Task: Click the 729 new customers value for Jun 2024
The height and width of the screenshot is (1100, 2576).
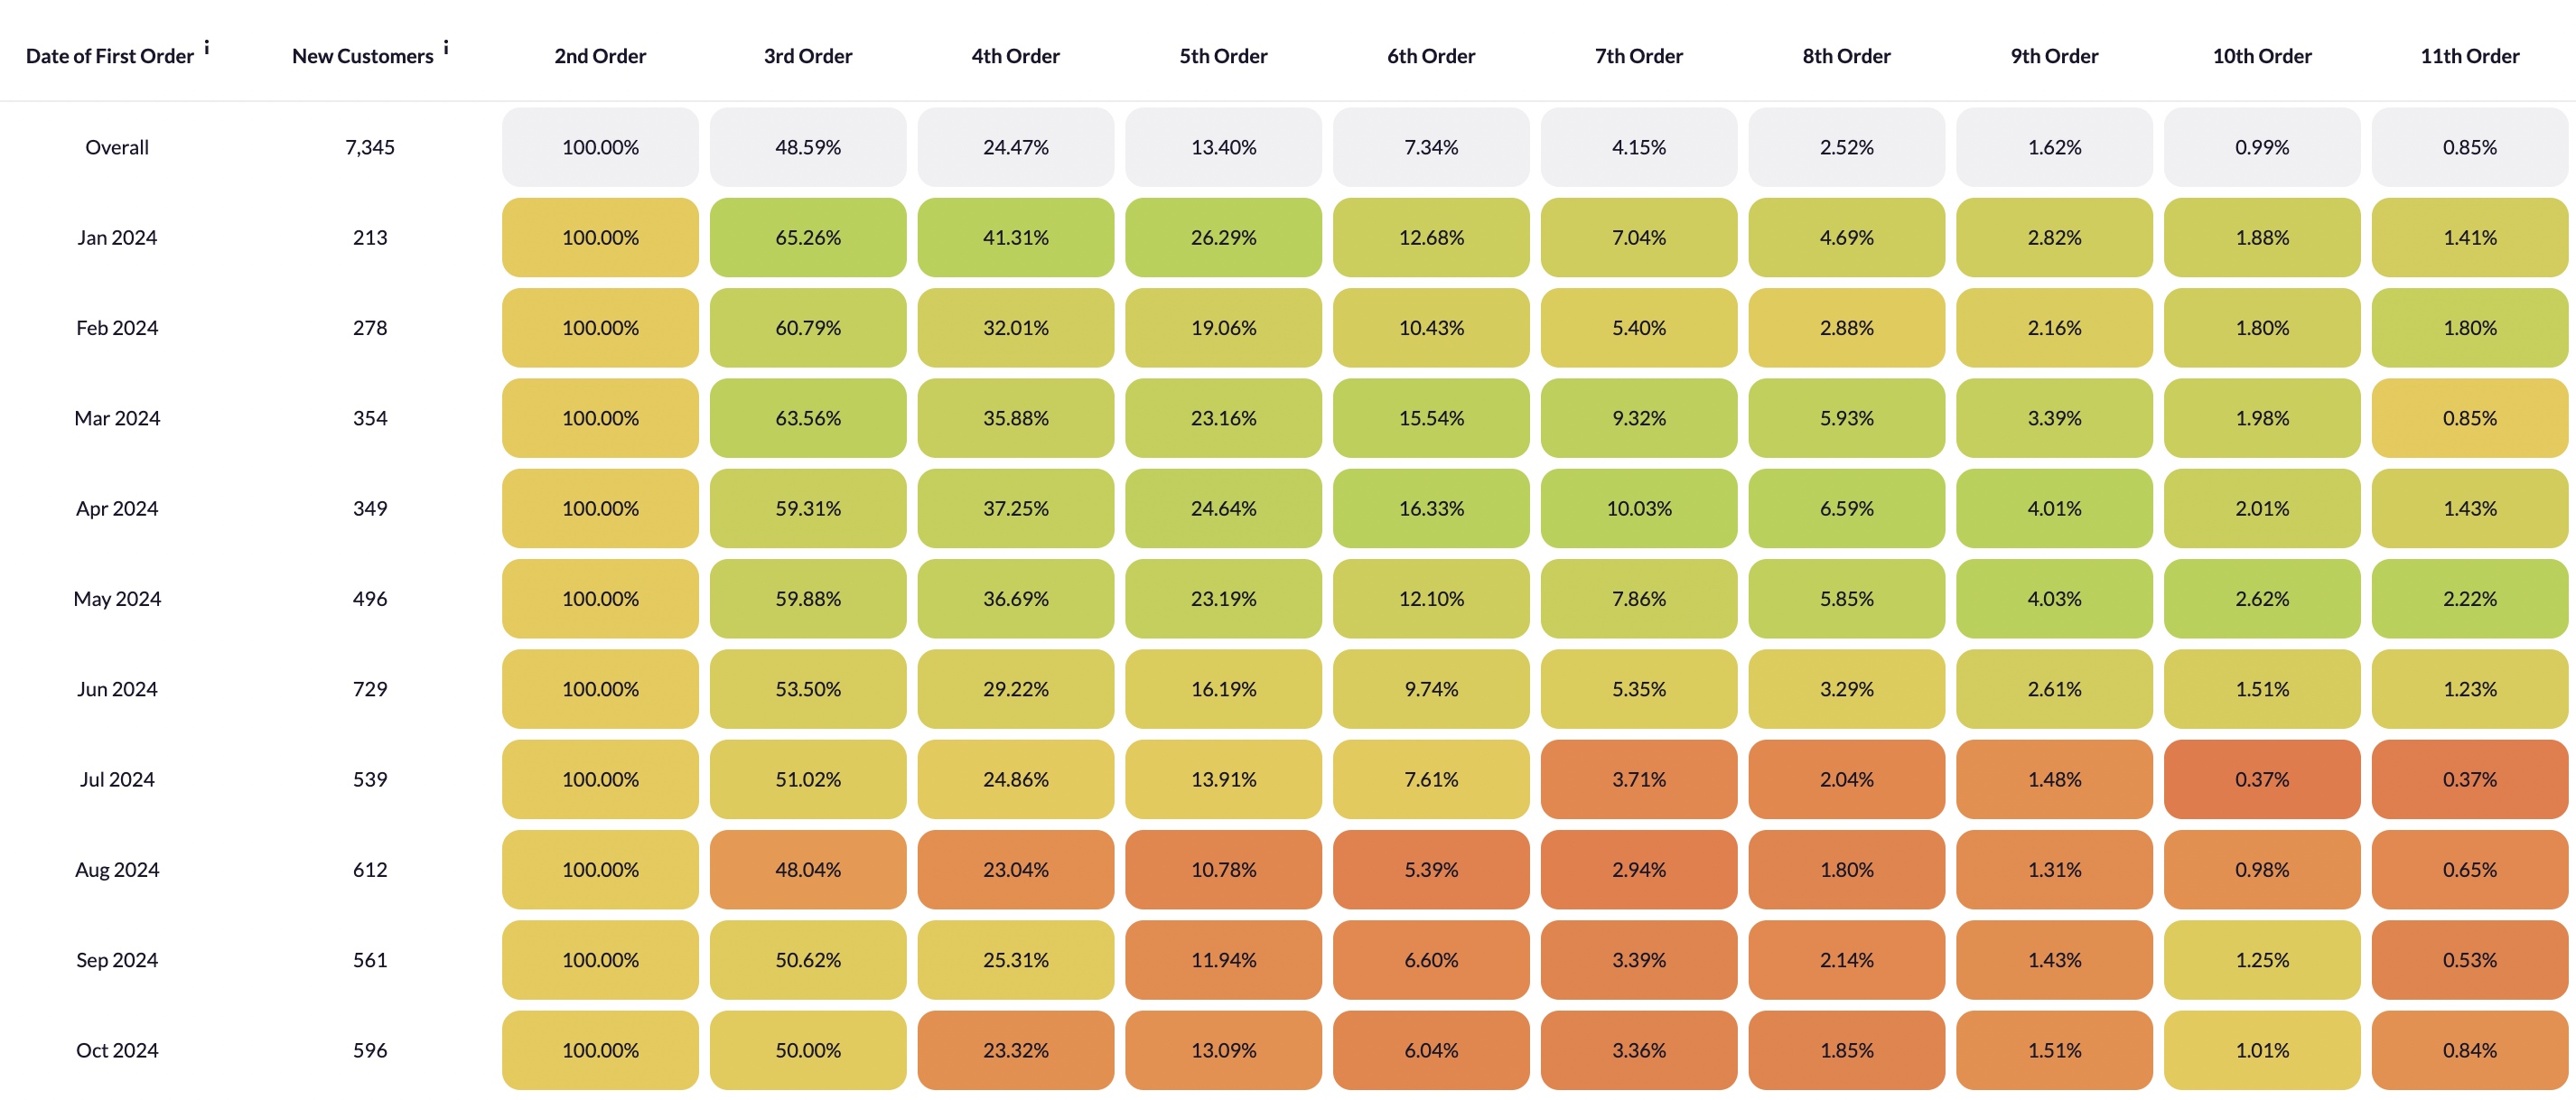Action: click(x=370, y=689)
